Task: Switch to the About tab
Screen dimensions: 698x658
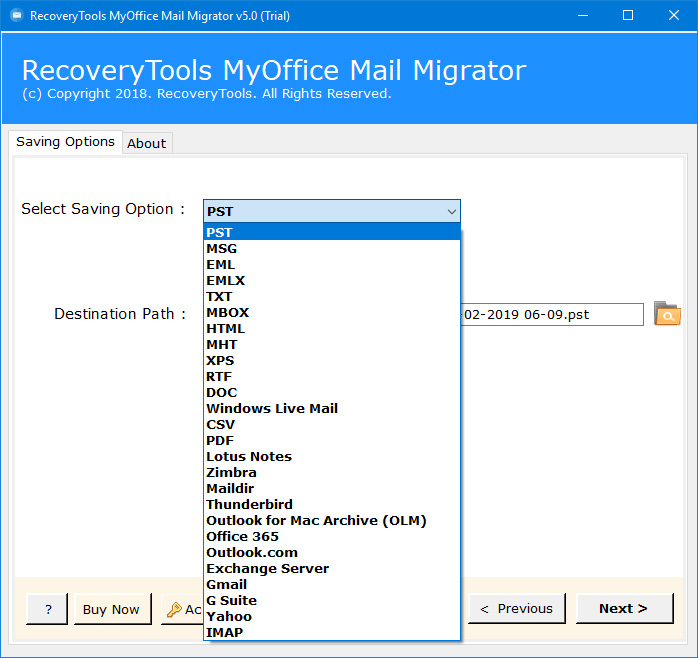Action: (147, 143)
